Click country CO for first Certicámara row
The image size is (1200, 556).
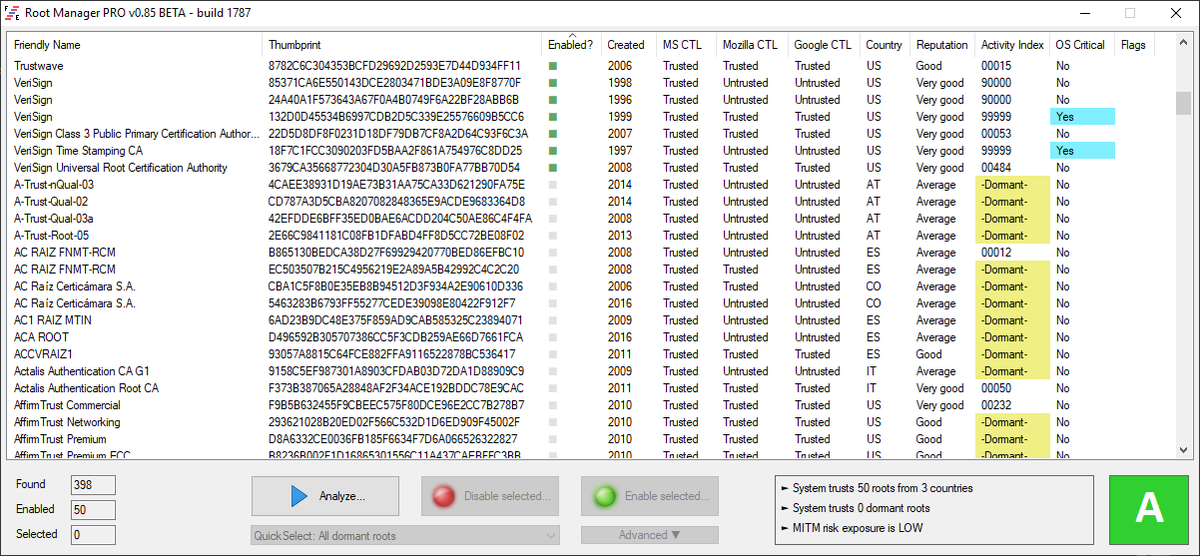coord(874,287)
